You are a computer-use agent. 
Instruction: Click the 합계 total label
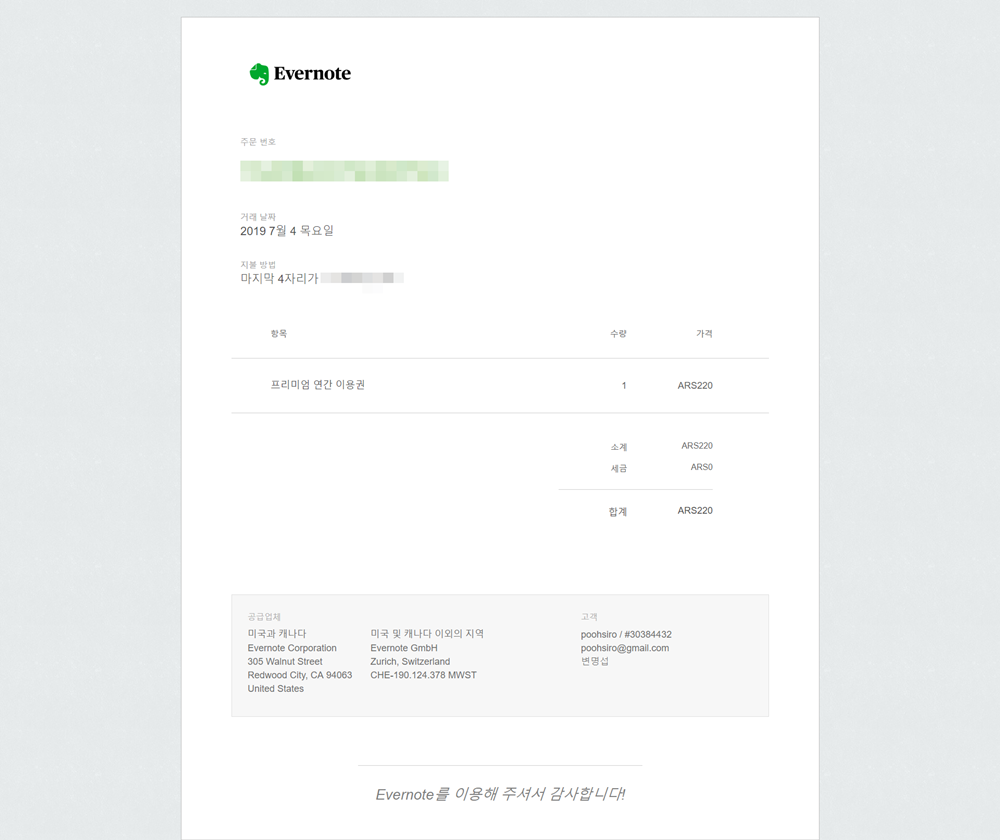click(x=618, y=512)
